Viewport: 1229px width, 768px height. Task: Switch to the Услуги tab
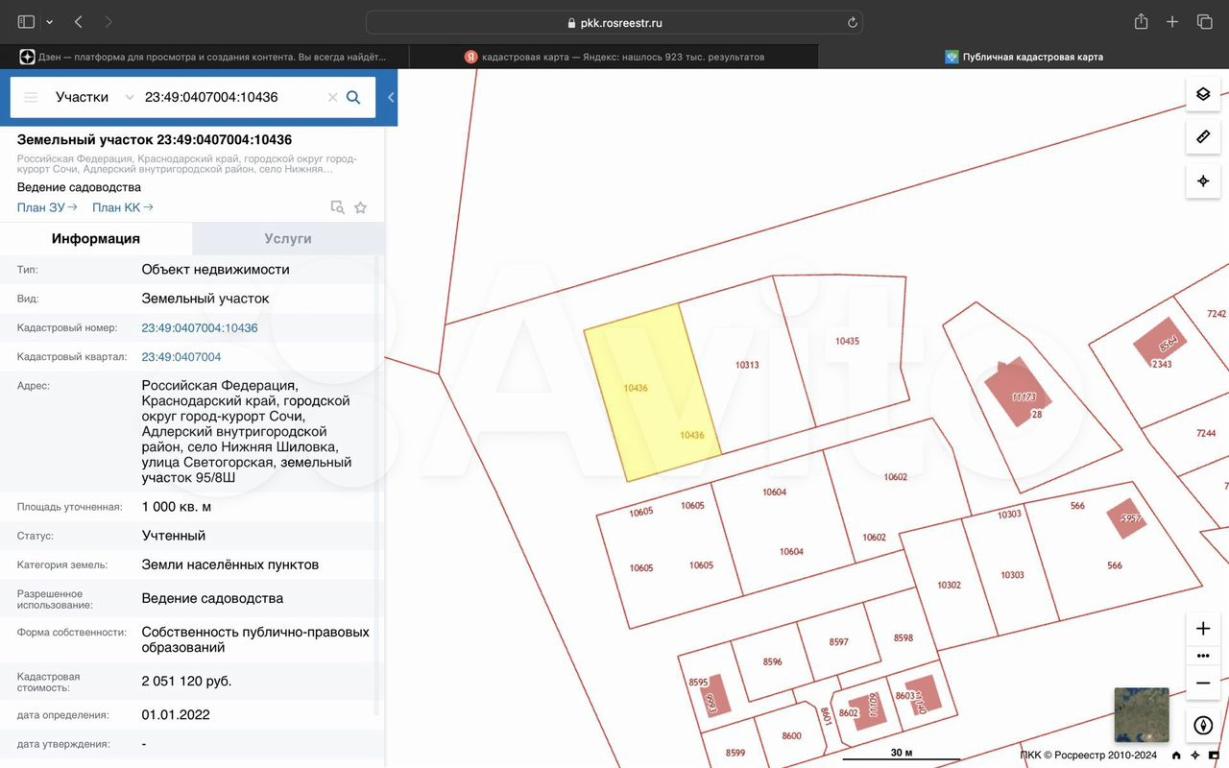[x=288, y=239]
